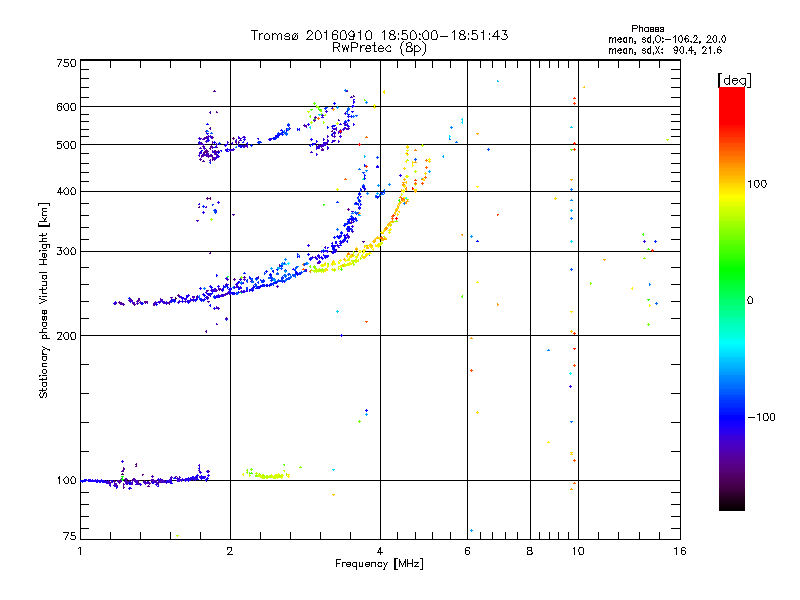Click the x-axis label '1'
The width and height of the screenshot is (800, 600).
(80, 551)
